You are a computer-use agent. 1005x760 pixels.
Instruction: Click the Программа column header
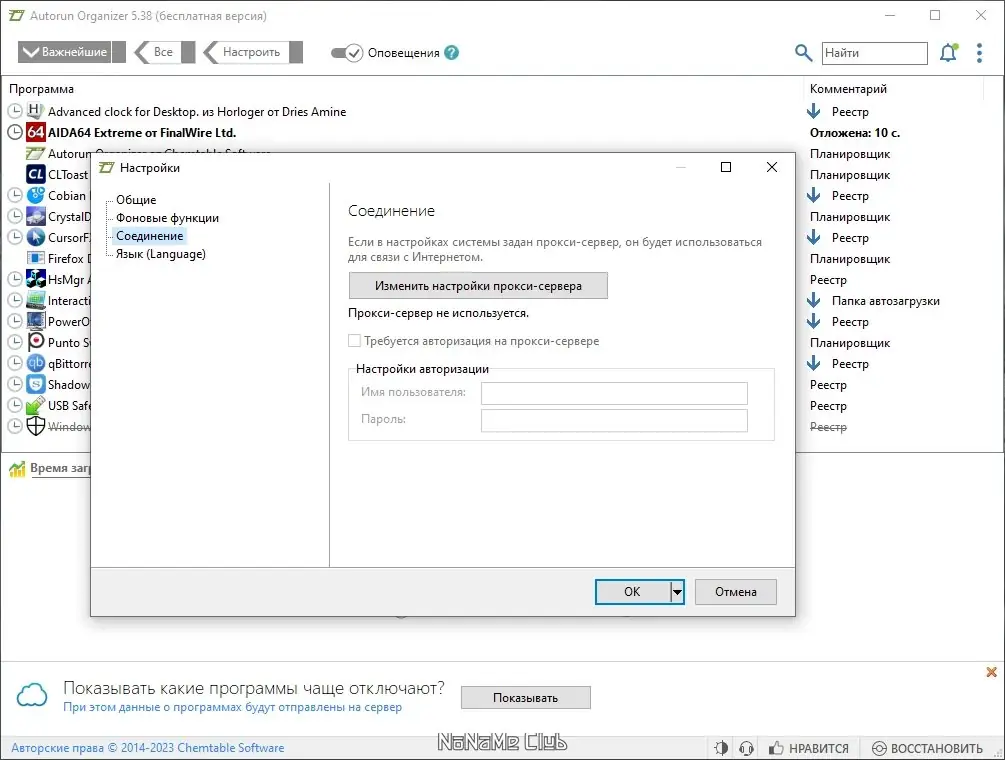click(x=42, y=89)
